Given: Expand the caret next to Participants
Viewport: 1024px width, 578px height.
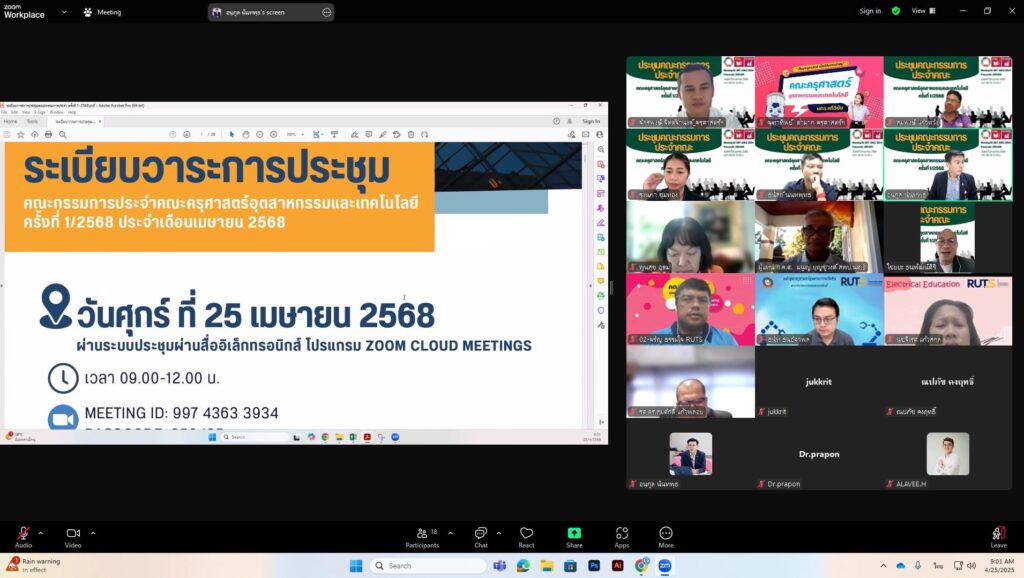Looking at the screenshot, I should [450, 533].
